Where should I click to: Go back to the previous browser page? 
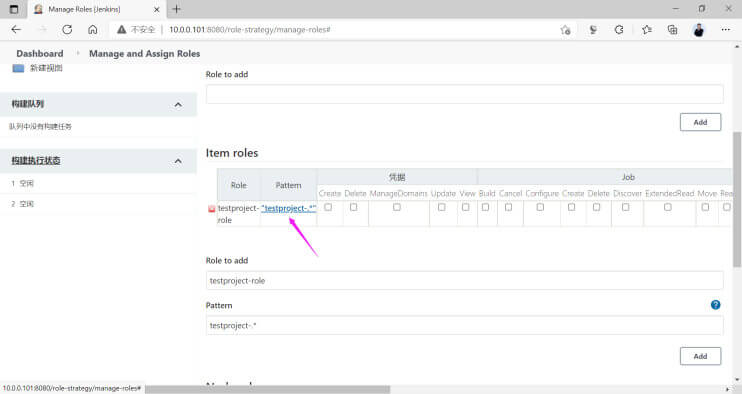(16, 29)
